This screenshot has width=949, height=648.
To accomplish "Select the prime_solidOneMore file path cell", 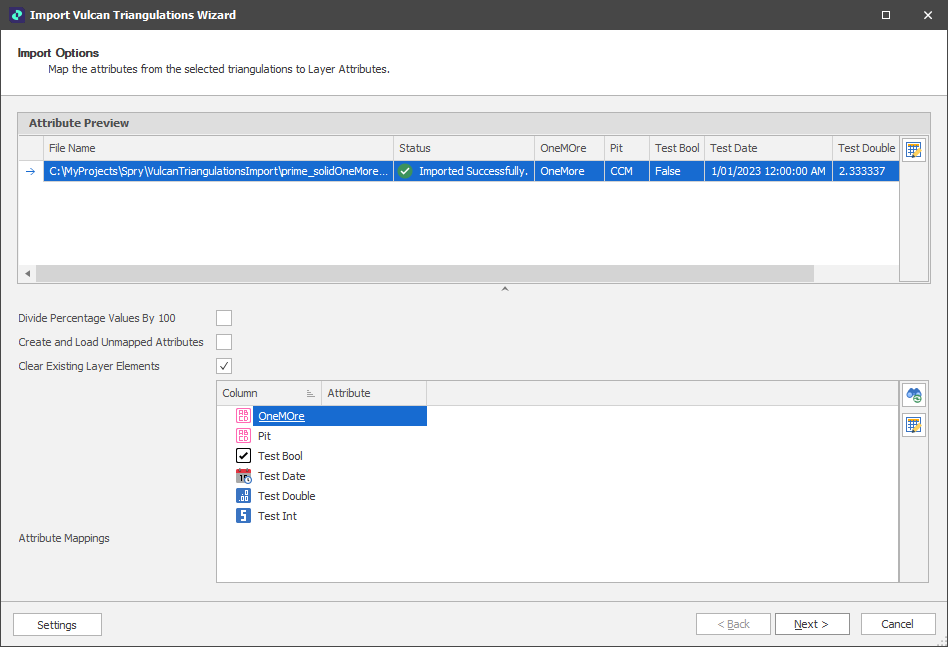I will coord(218,171).
